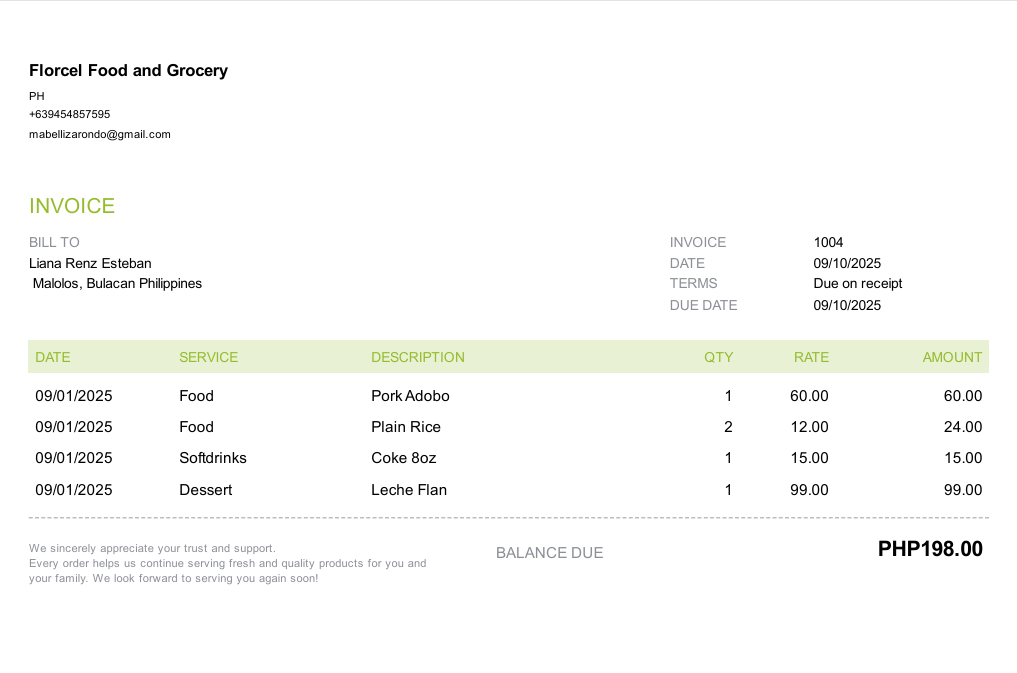Click the Due on receipt terms value

[x=858, y=283]
